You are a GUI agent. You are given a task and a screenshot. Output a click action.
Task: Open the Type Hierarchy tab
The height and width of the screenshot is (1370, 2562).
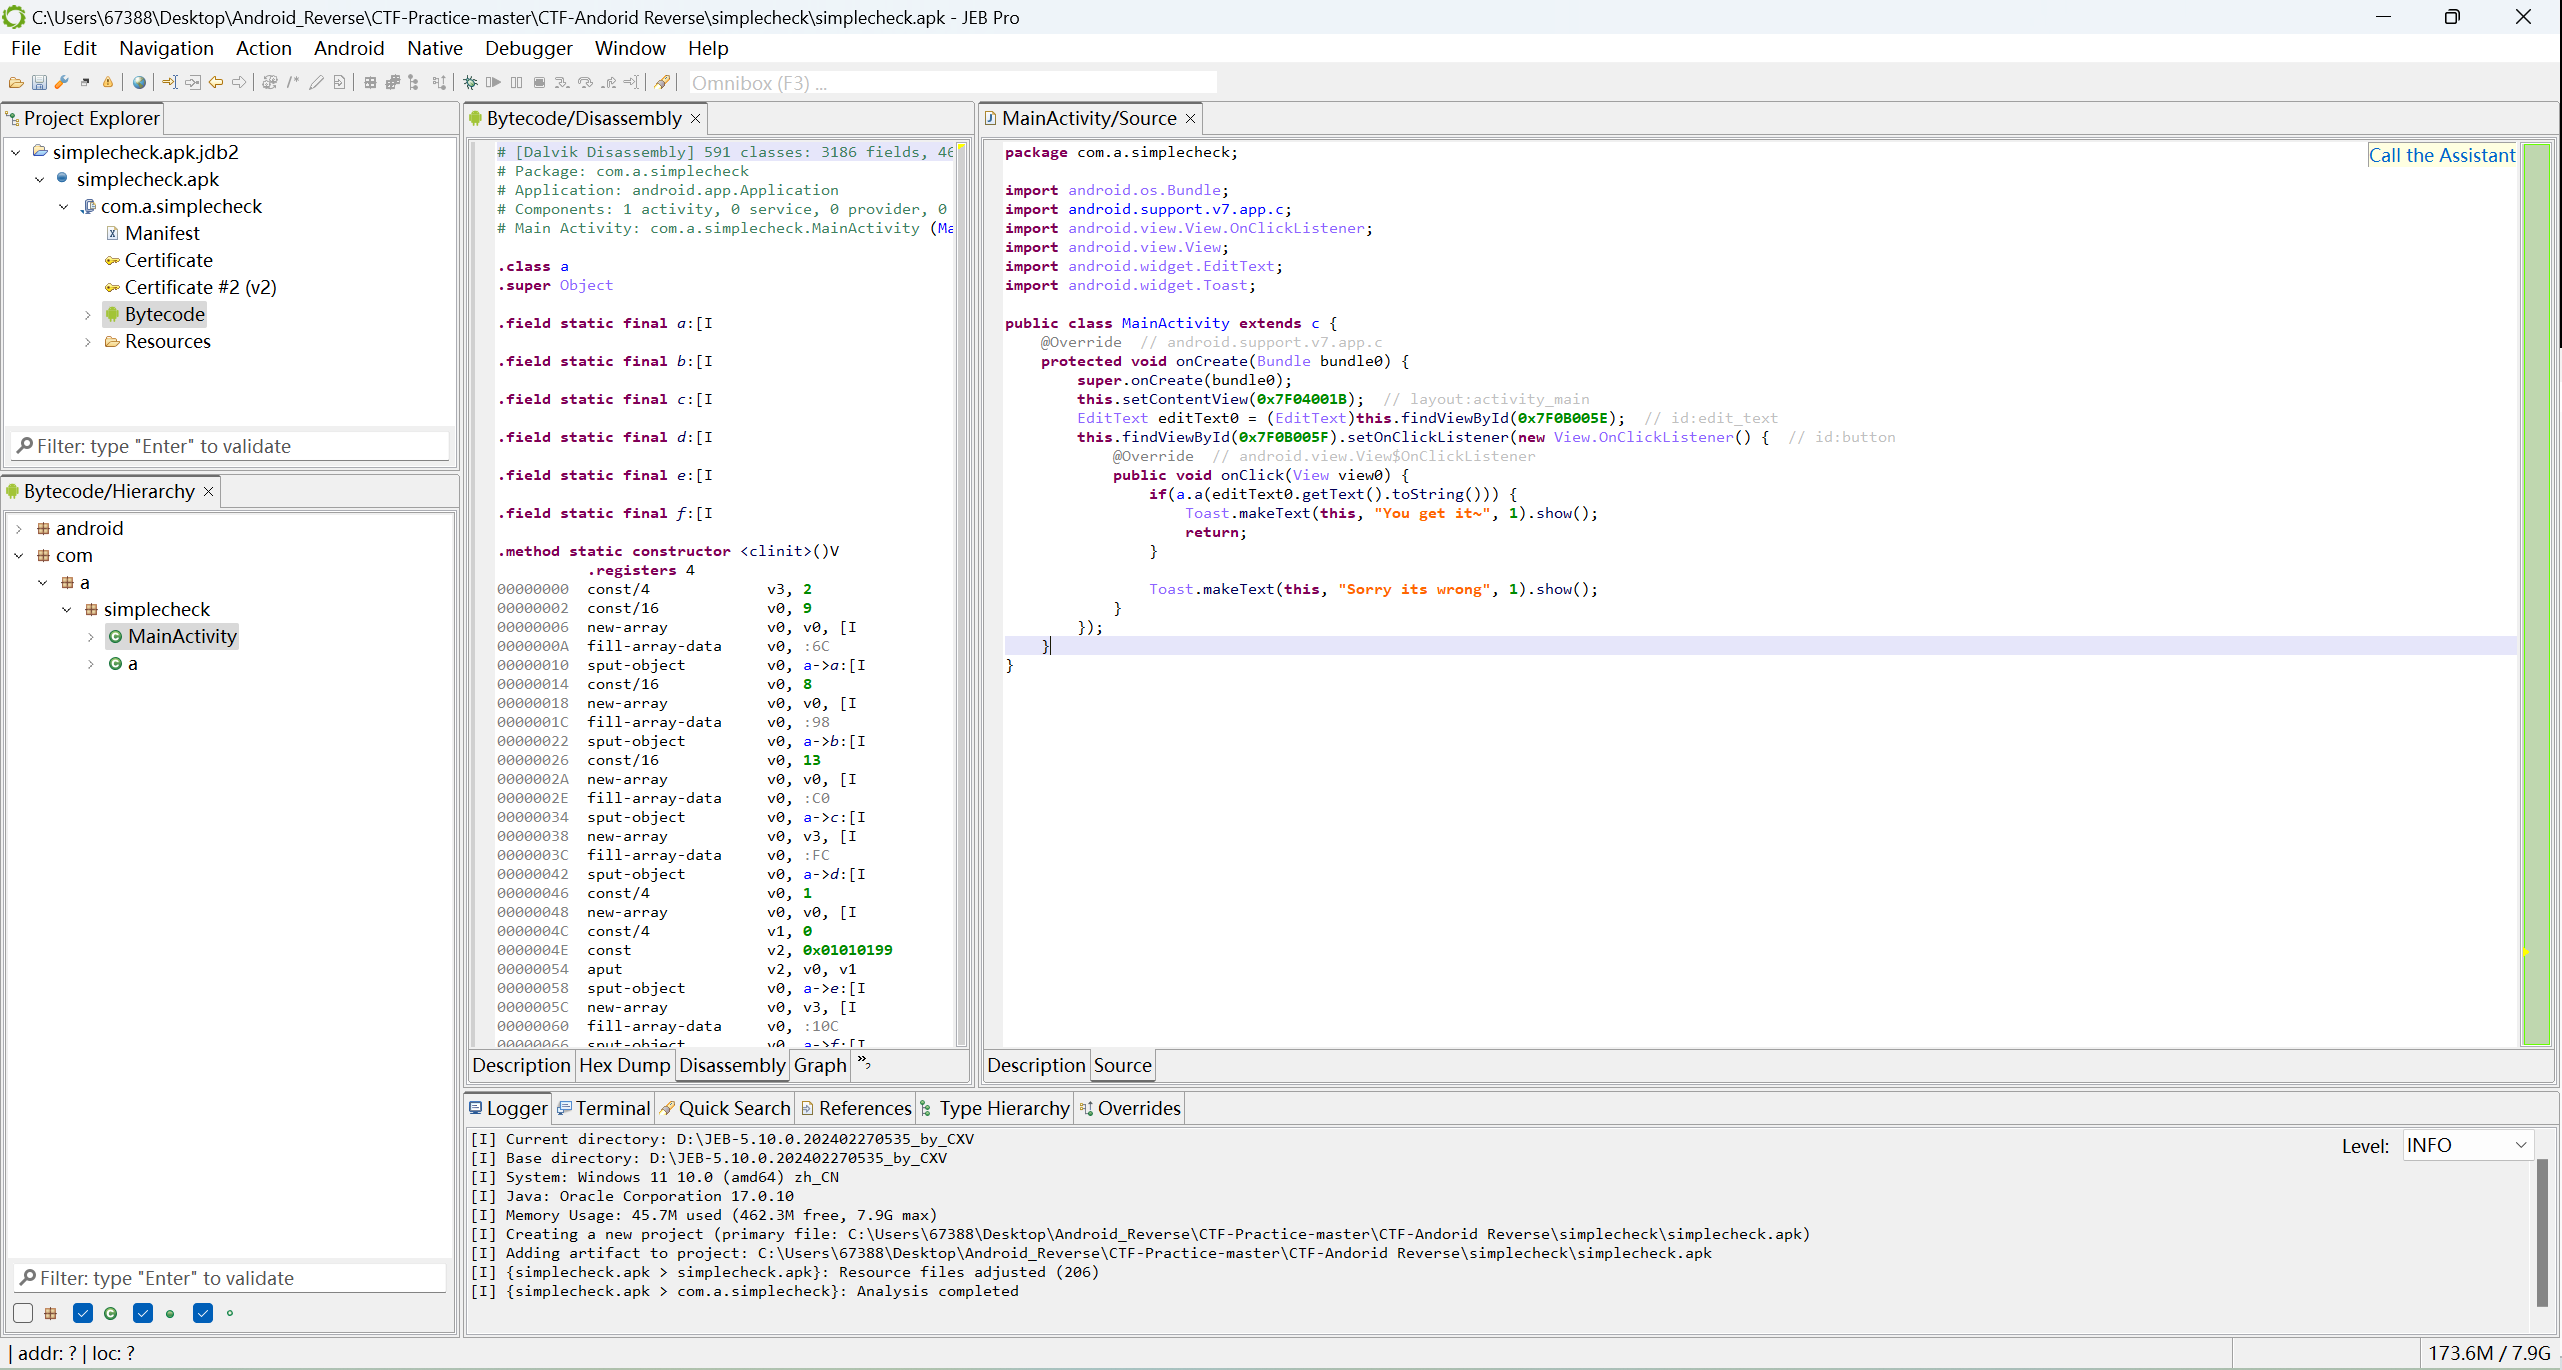(995, 1108)
